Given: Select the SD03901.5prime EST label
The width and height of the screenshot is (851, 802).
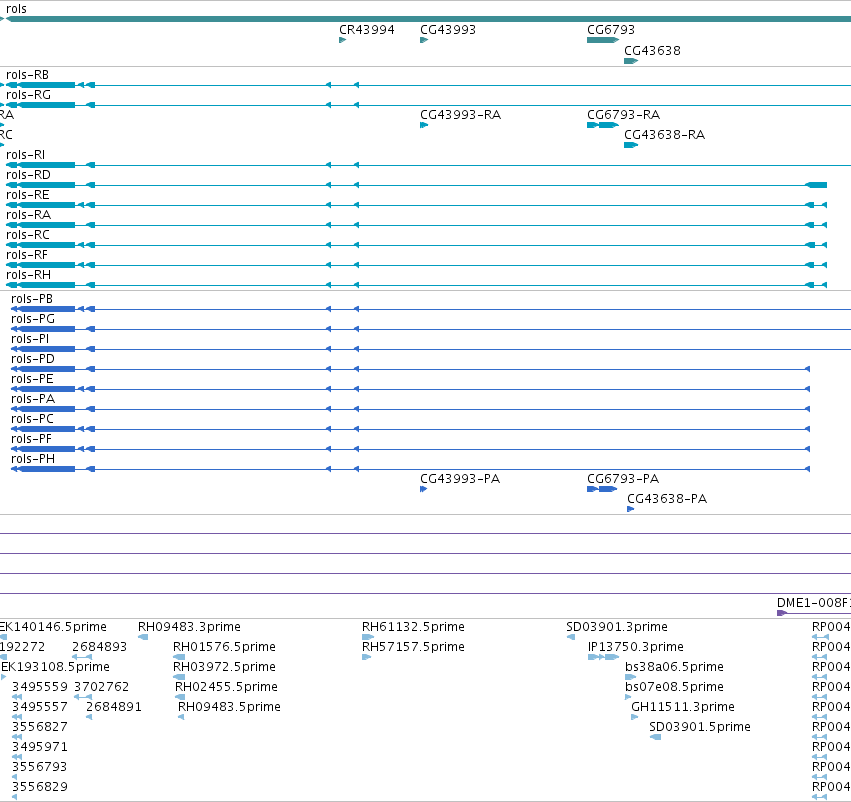Looking at the screenshot, I should tap(700, 727).
